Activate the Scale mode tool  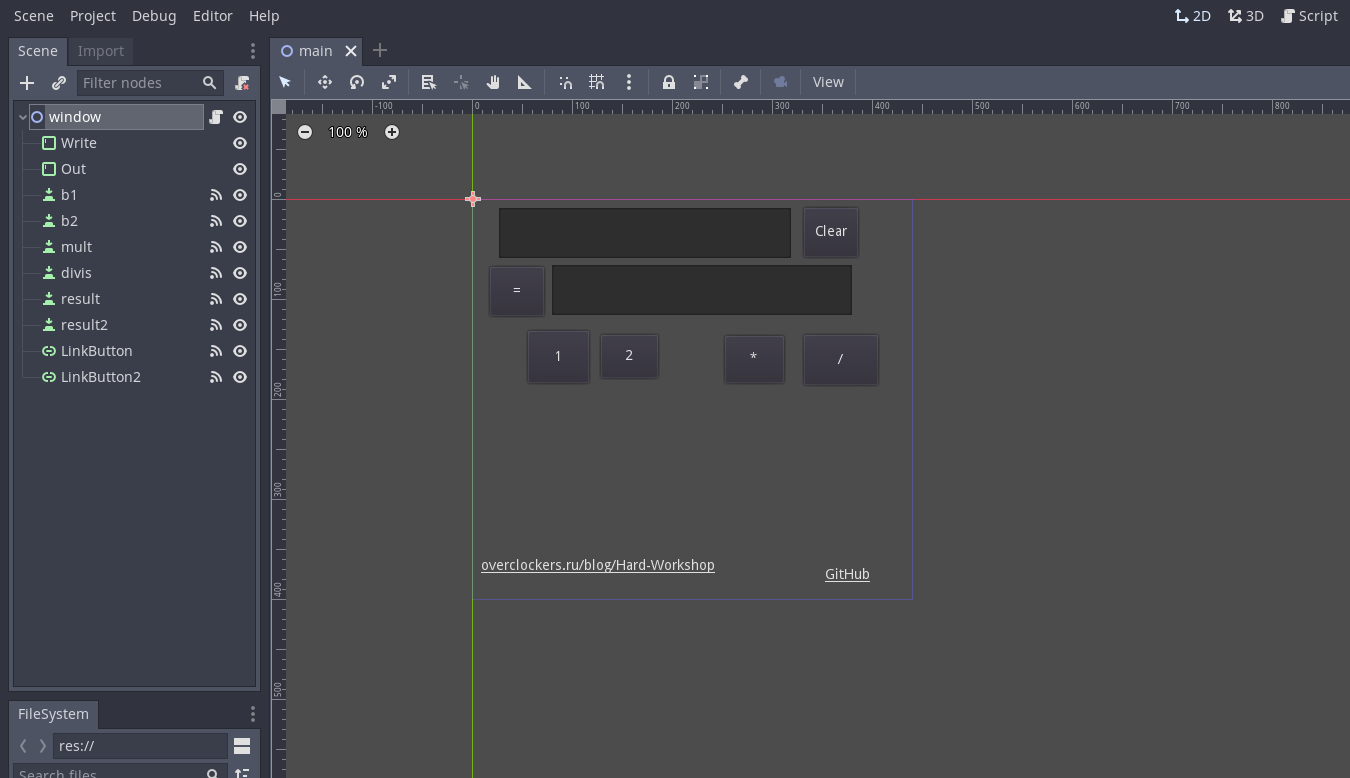[389, 82]
